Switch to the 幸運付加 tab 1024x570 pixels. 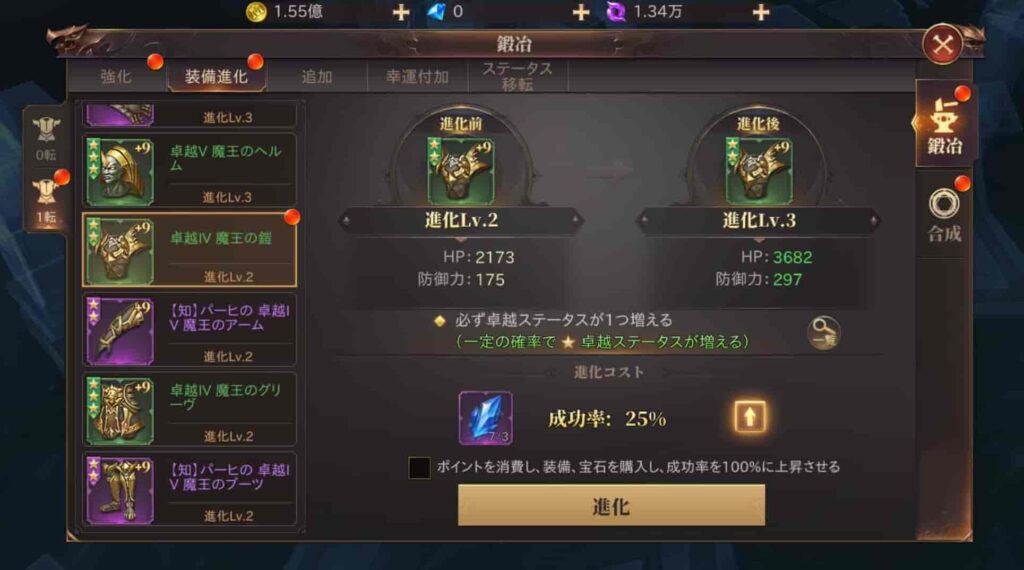[x=417, y=76]
